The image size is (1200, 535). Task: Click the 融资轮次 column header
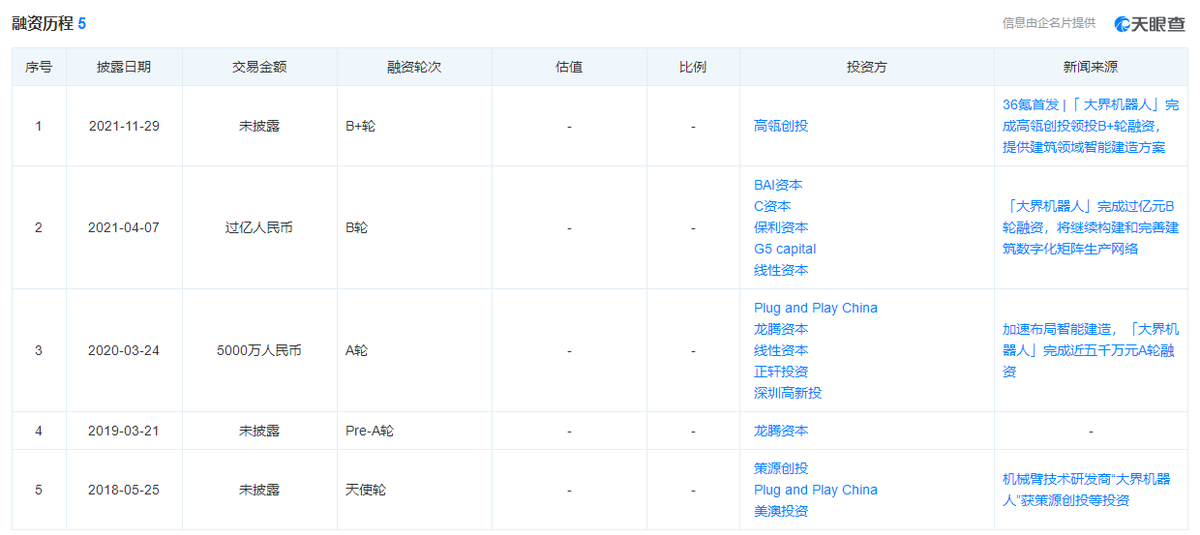pyautogui.click(x=414, y=68)
